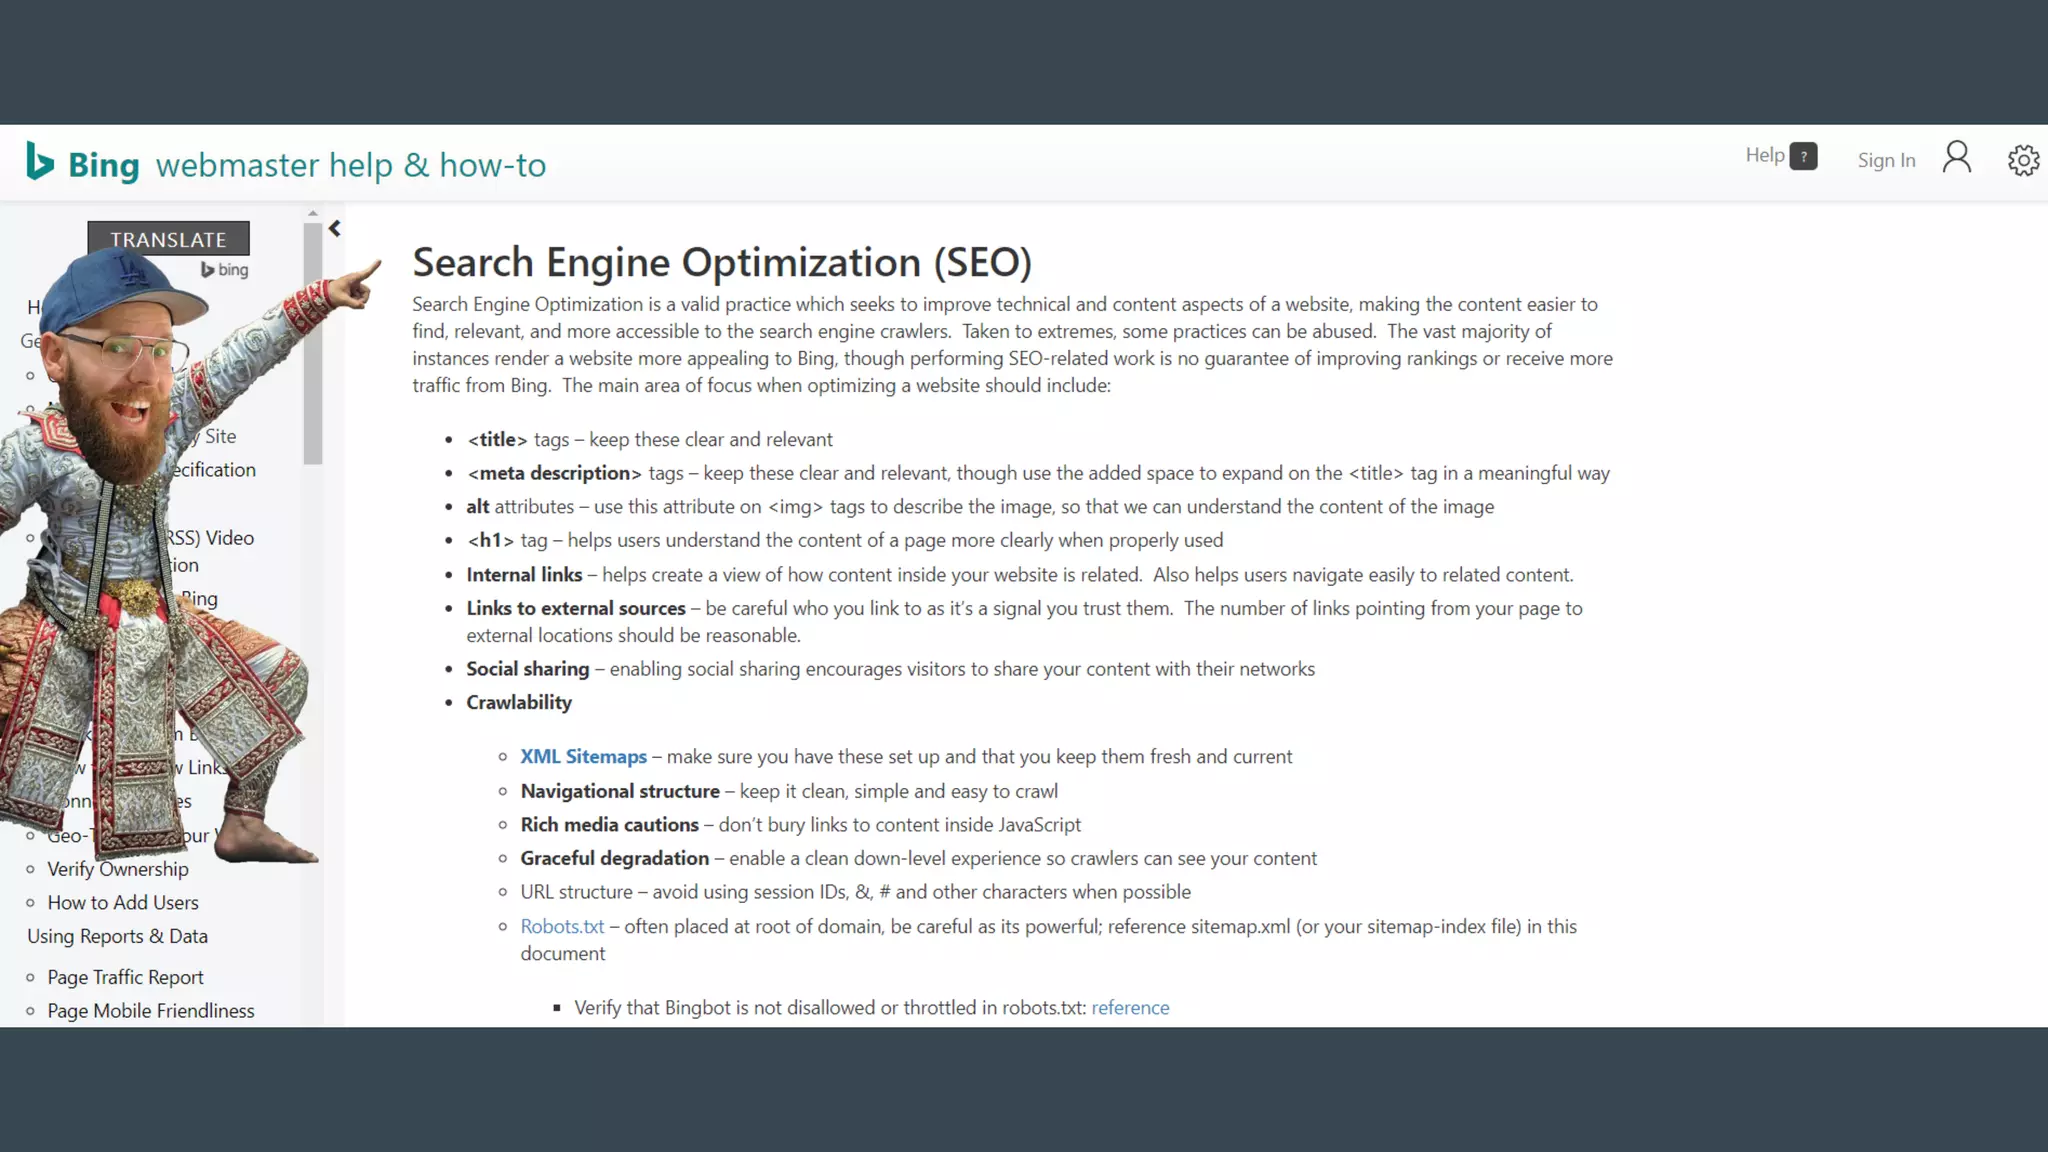Open Page Mobile Friendliness topic

click(151, 1011)
